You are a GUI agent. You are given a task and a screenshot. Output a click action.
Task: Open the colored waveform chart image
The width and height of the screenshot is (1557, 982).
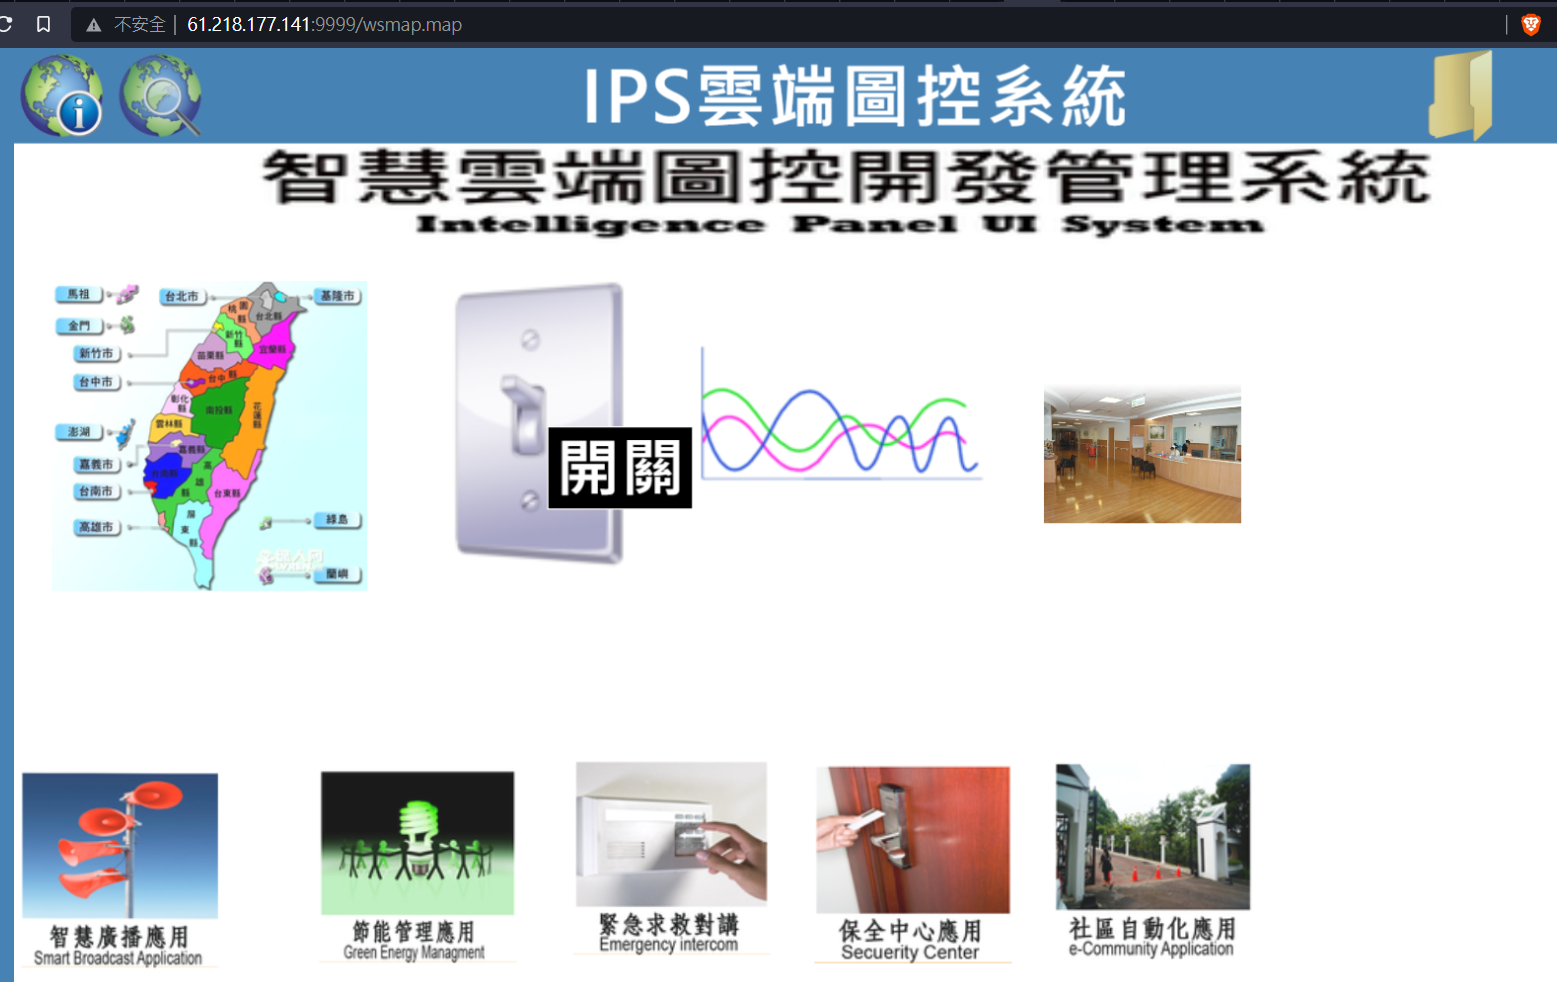[841, 415]
